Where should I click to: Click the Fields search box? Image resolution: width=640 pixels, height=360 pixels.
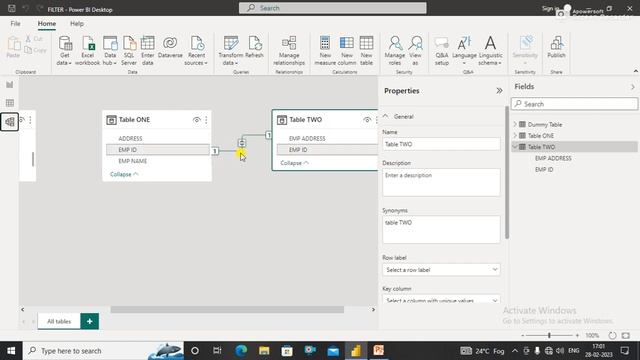(574, 104)
